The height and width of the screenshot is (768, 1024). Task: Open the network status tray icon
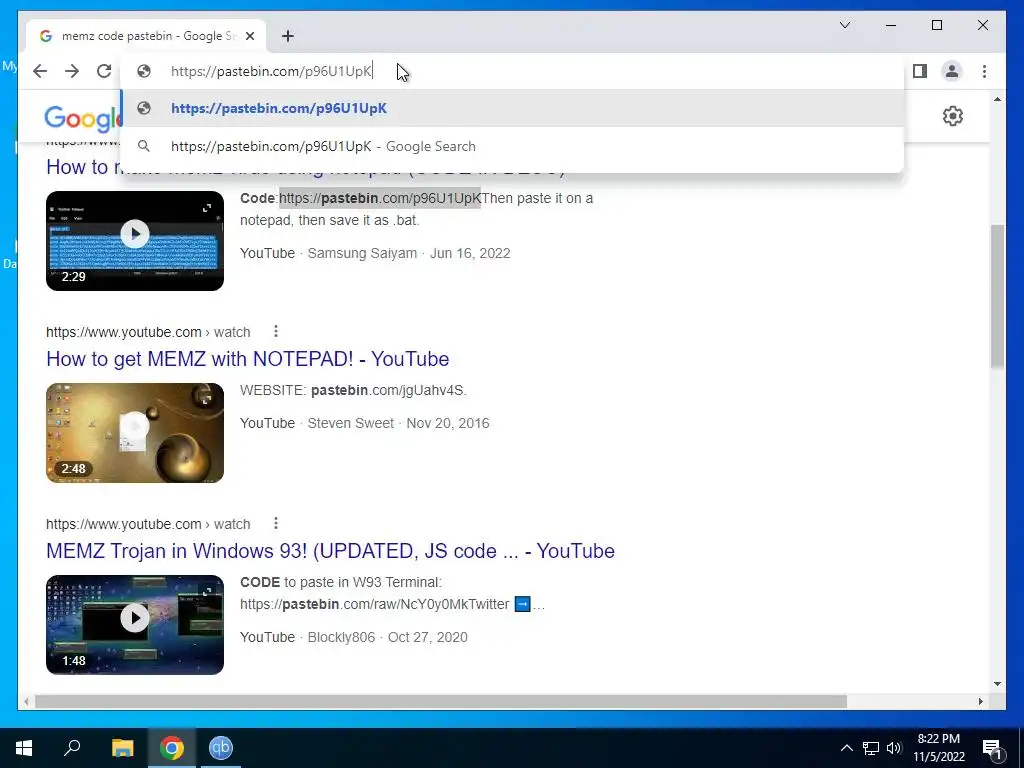point(871,748)
